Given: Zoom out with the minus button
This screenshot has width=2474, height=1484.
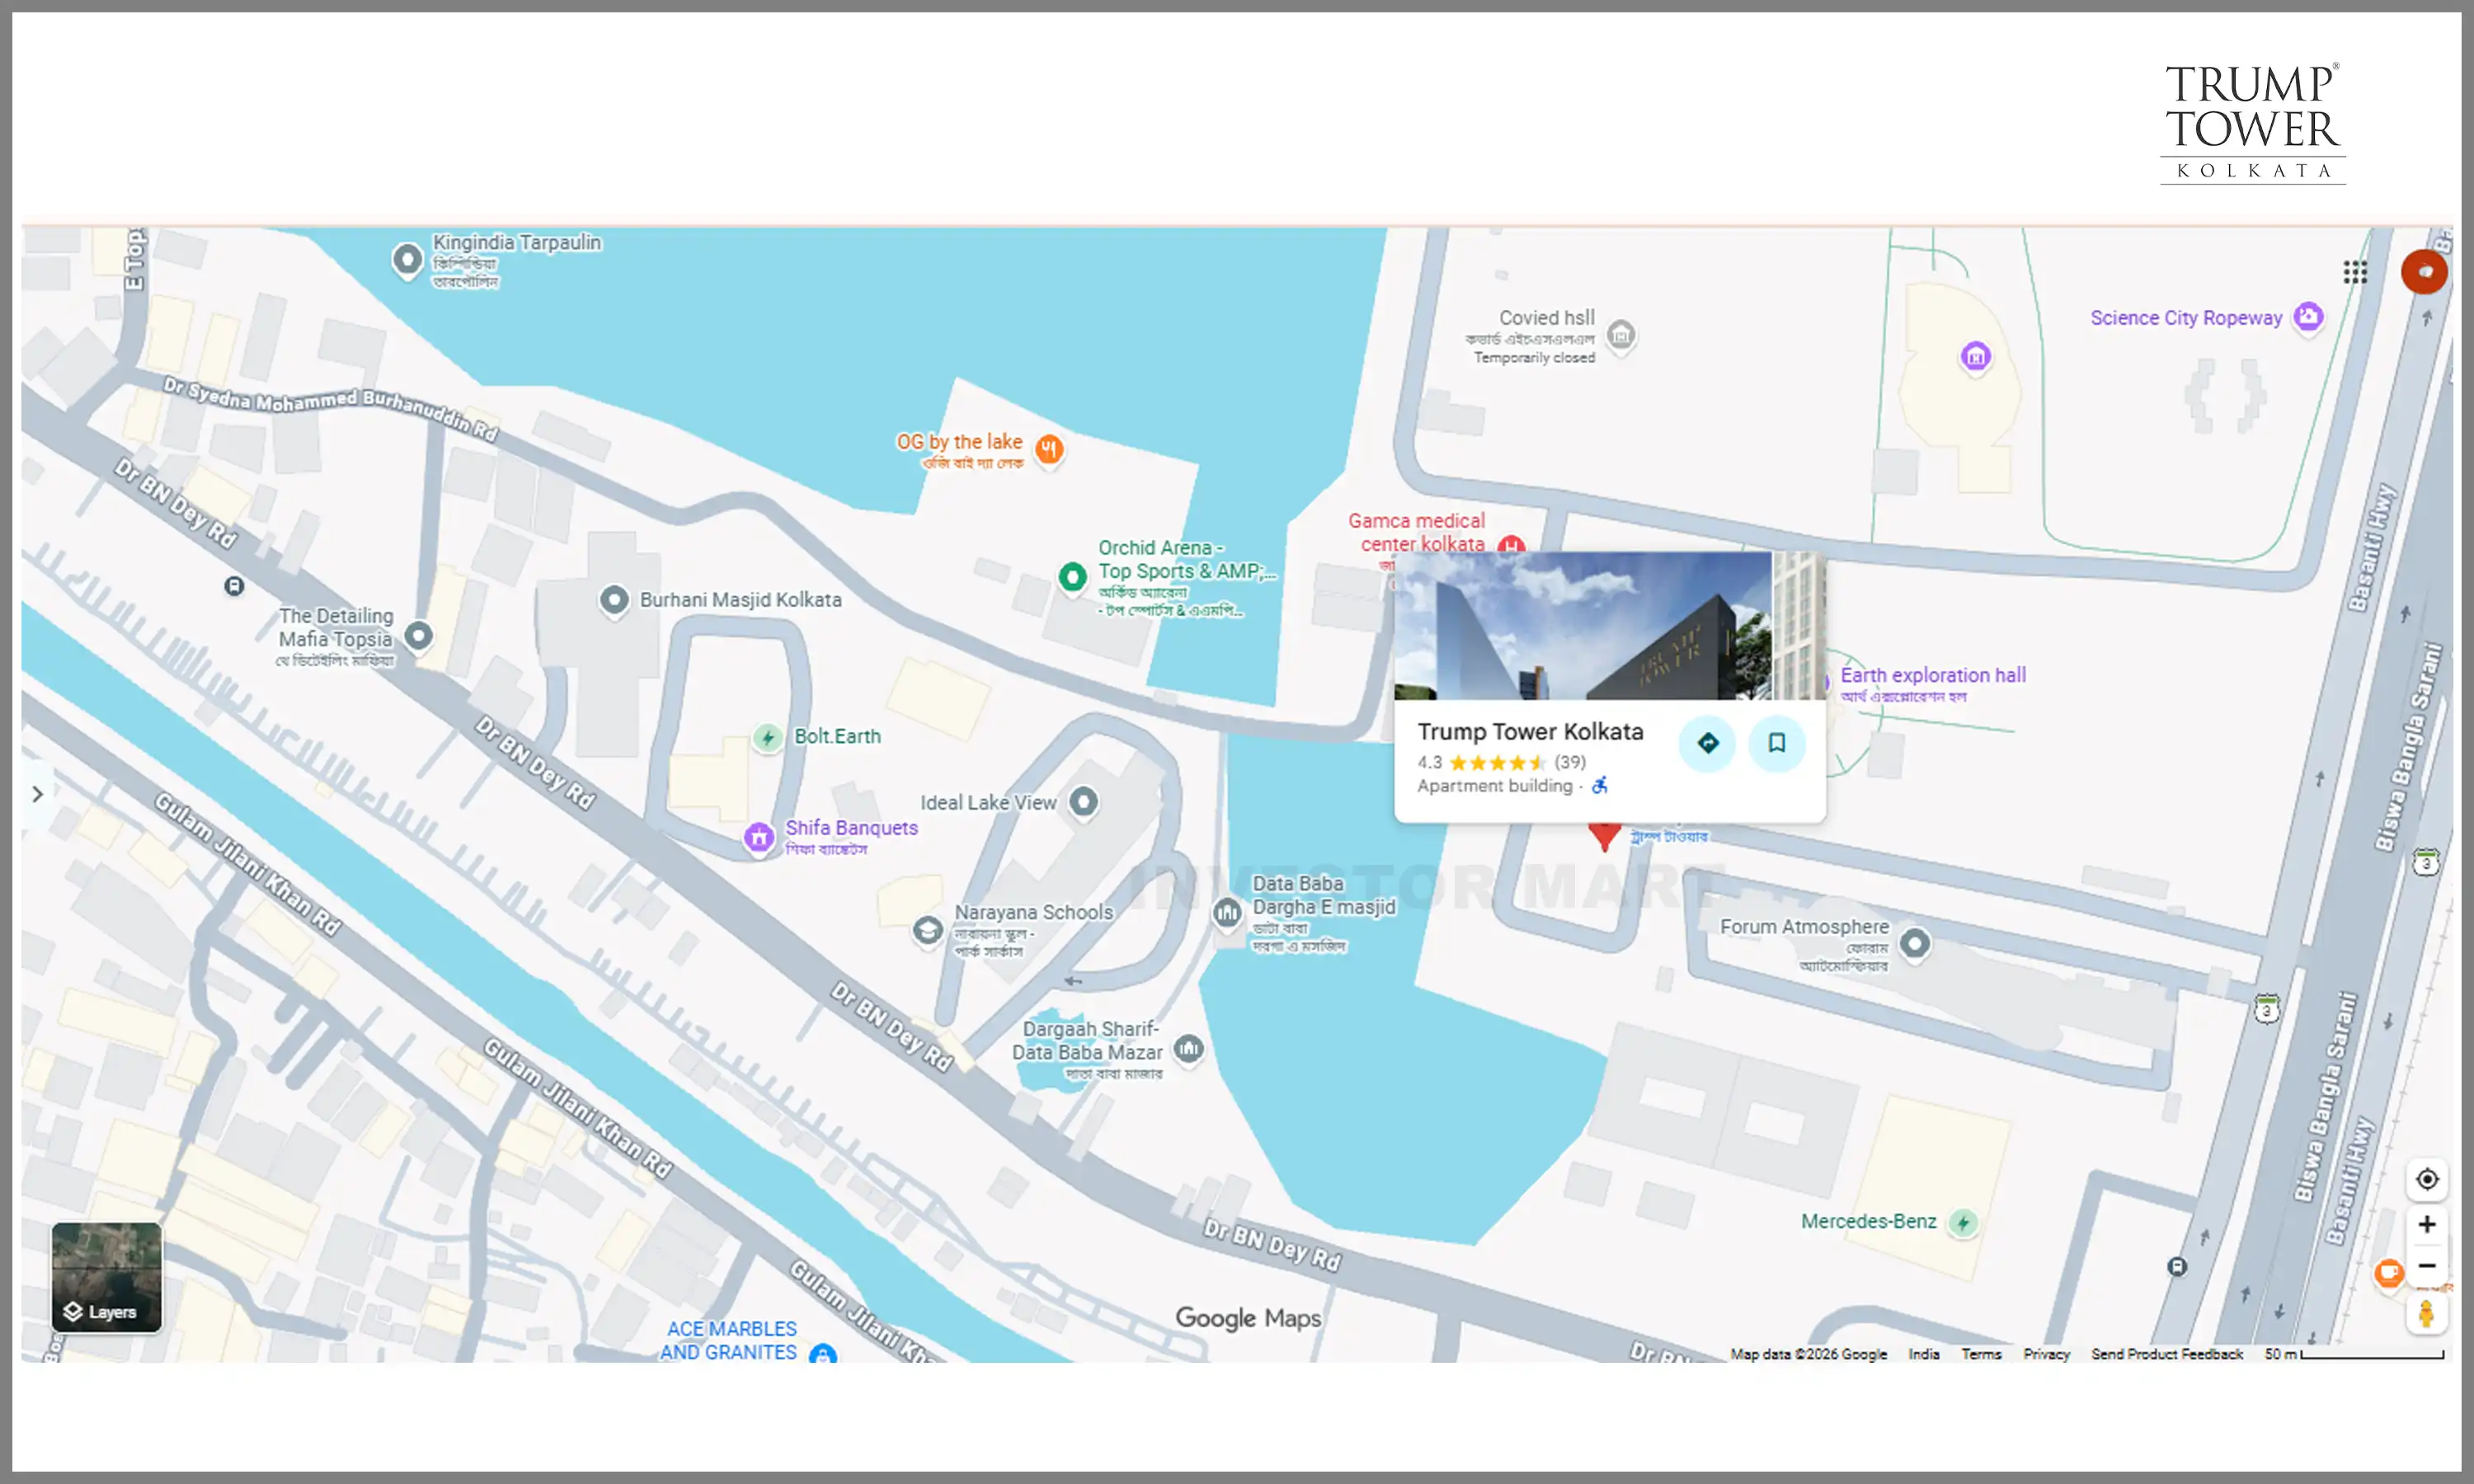Looking at the screenshot, I should pos(2427,1266).
